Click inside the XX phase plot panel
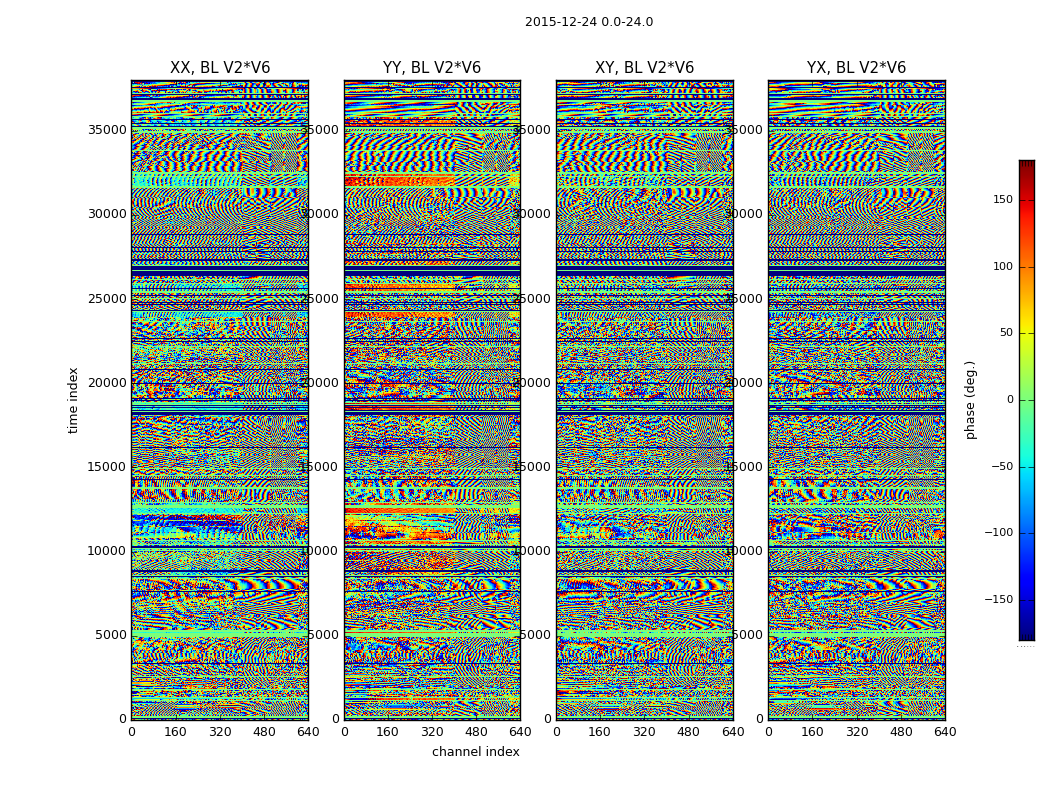This screenshot has width=1050, height=800. click(220, 400)
